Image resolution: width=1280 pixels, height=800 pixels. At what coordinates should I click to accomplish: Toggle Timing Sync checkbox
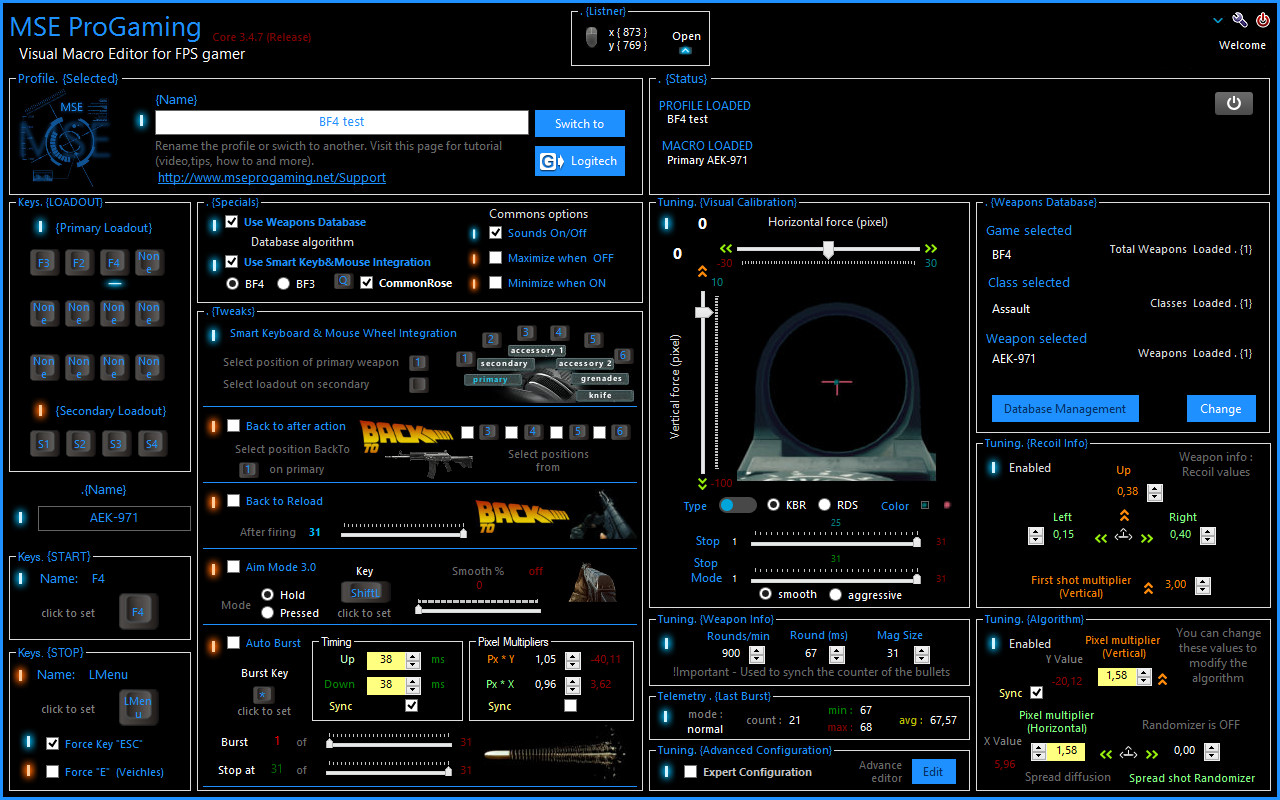click(411, 705)
